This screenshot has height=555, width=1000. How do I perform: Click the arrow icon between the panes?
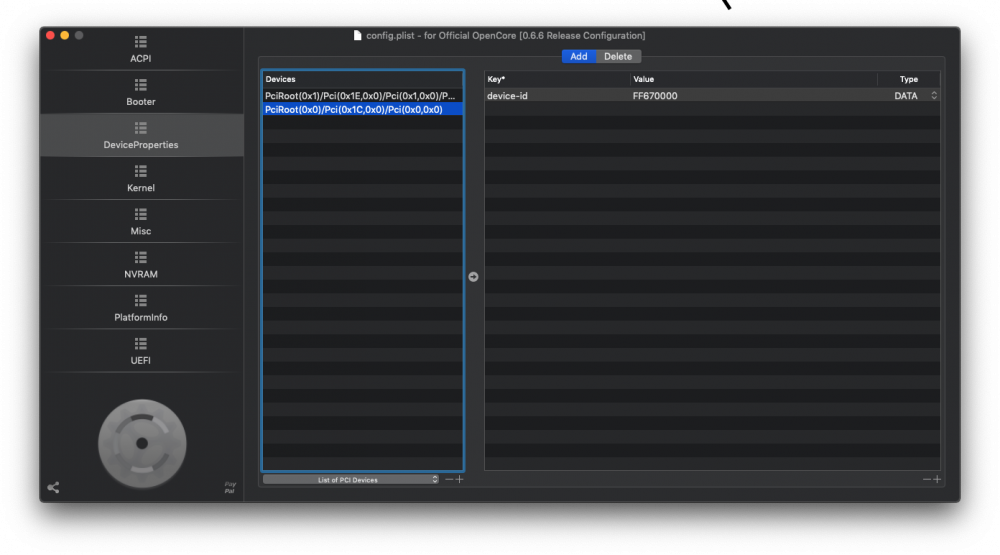click(x=473, y=277)
